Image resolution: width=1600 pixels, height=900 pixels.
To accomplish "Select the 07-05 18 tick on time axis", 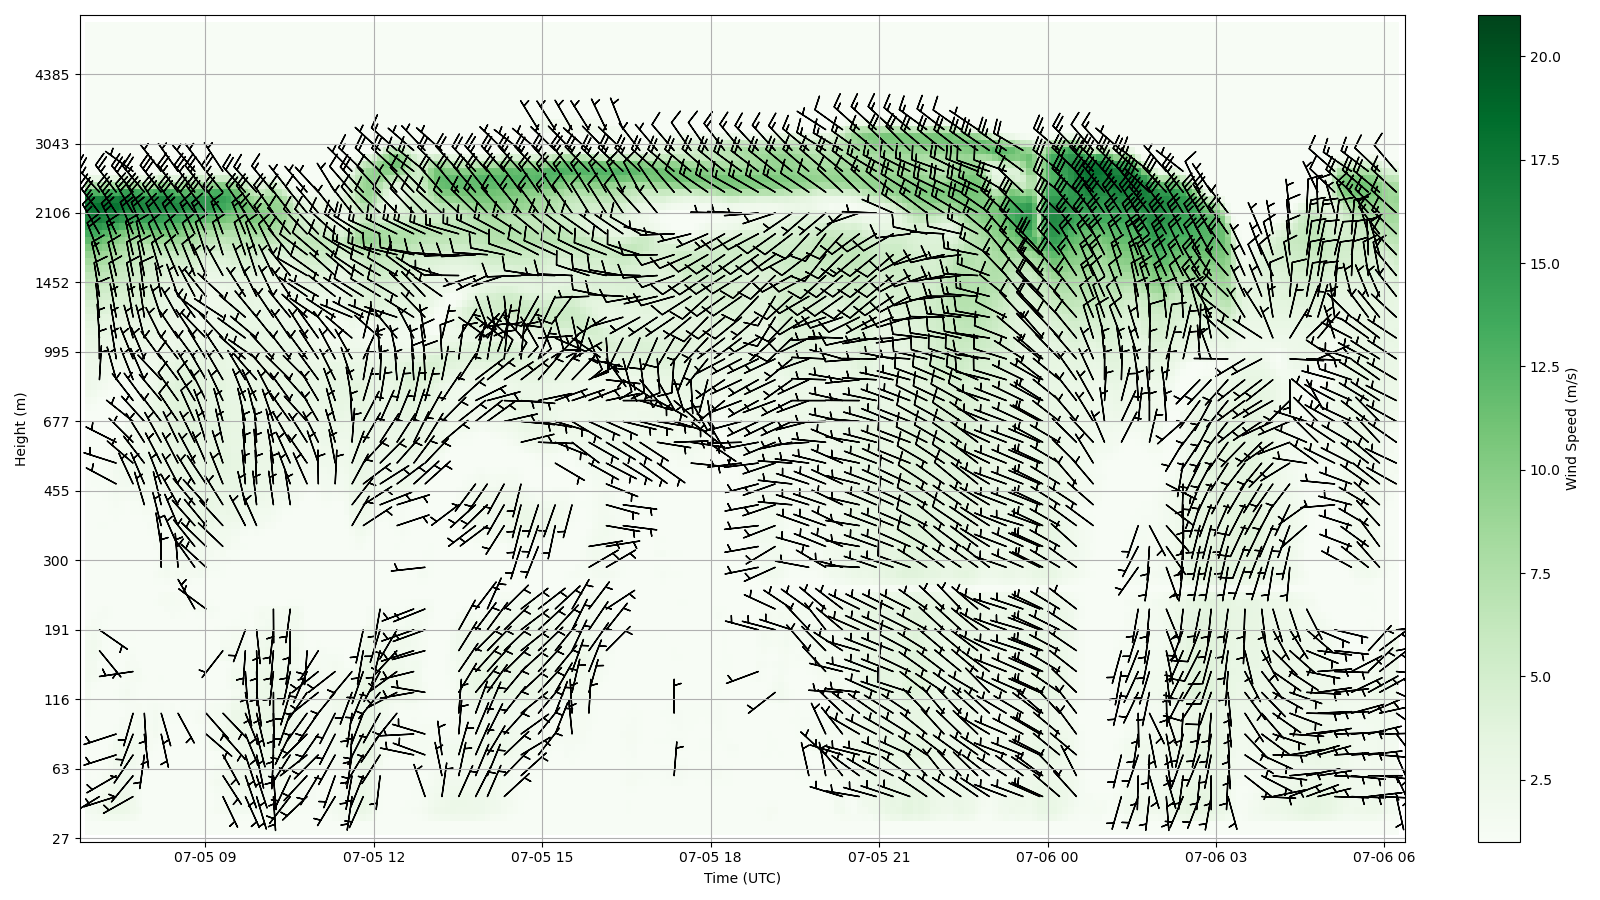I will pyautogui.click(x=711, y=857).
